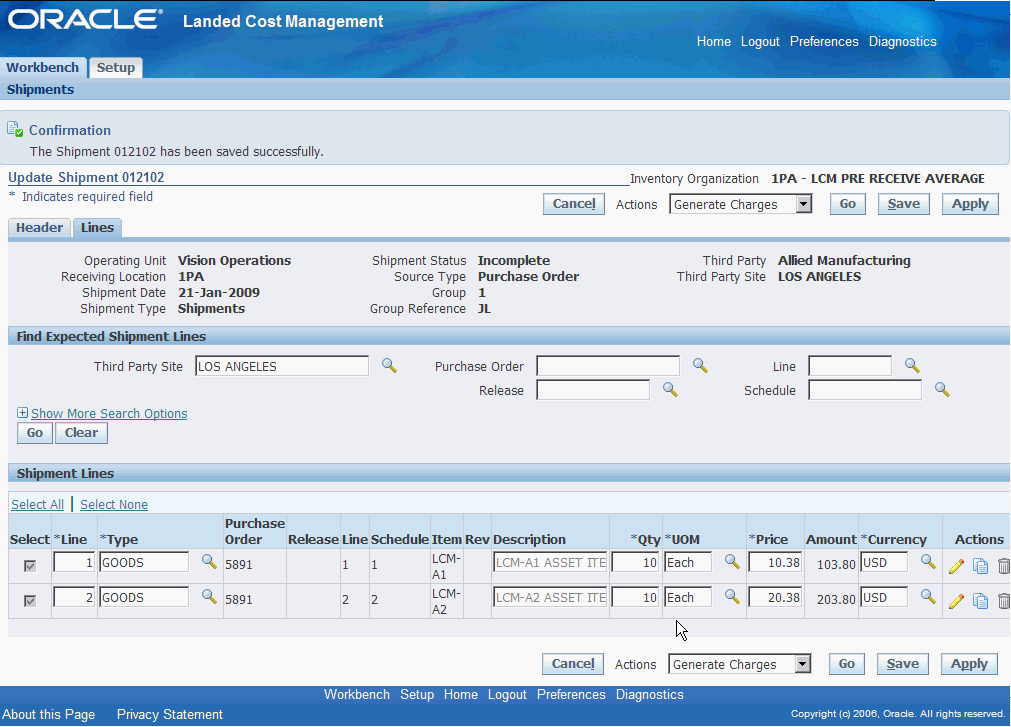The height and width of the screenshot is (727, 1011).
Task: Click Go button in Find Expected Shipment Lines
Action: 35,433
